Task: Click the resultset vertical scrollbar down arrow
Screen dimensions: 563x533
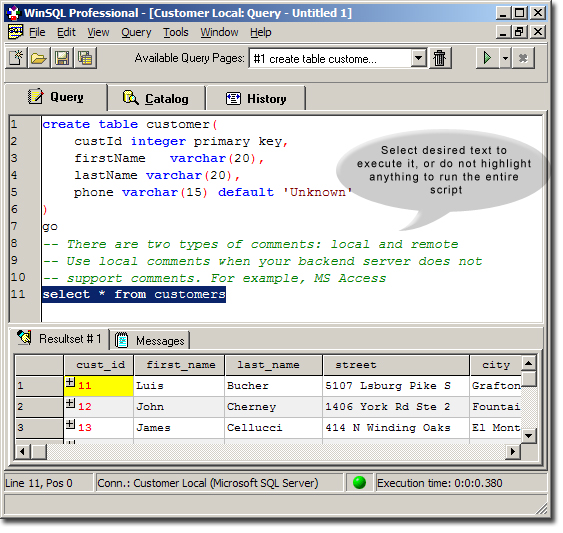Action: [529, 436]
